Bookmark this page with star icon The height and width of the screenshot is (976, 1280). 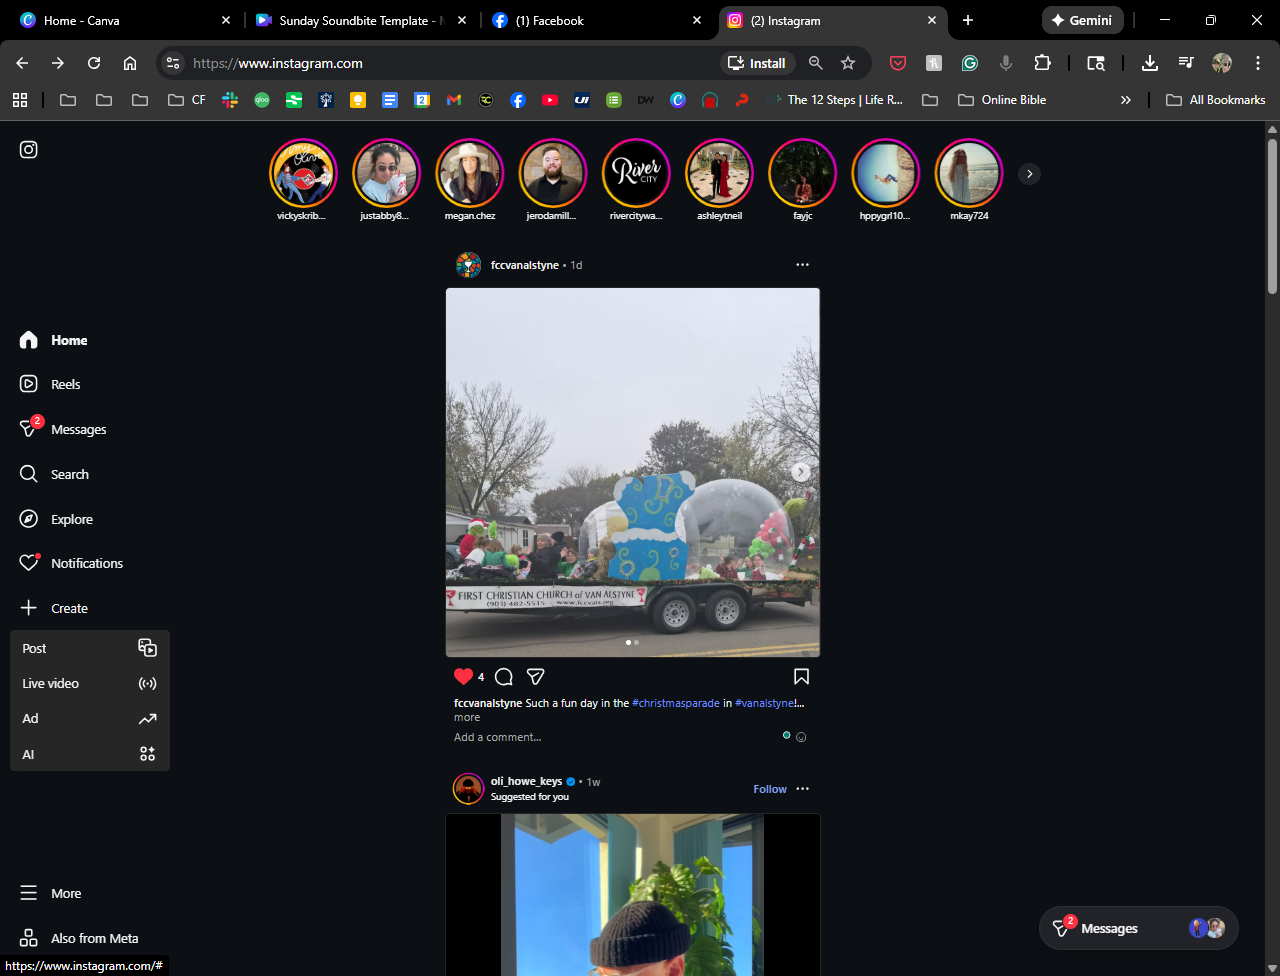[x=848, y=63]
